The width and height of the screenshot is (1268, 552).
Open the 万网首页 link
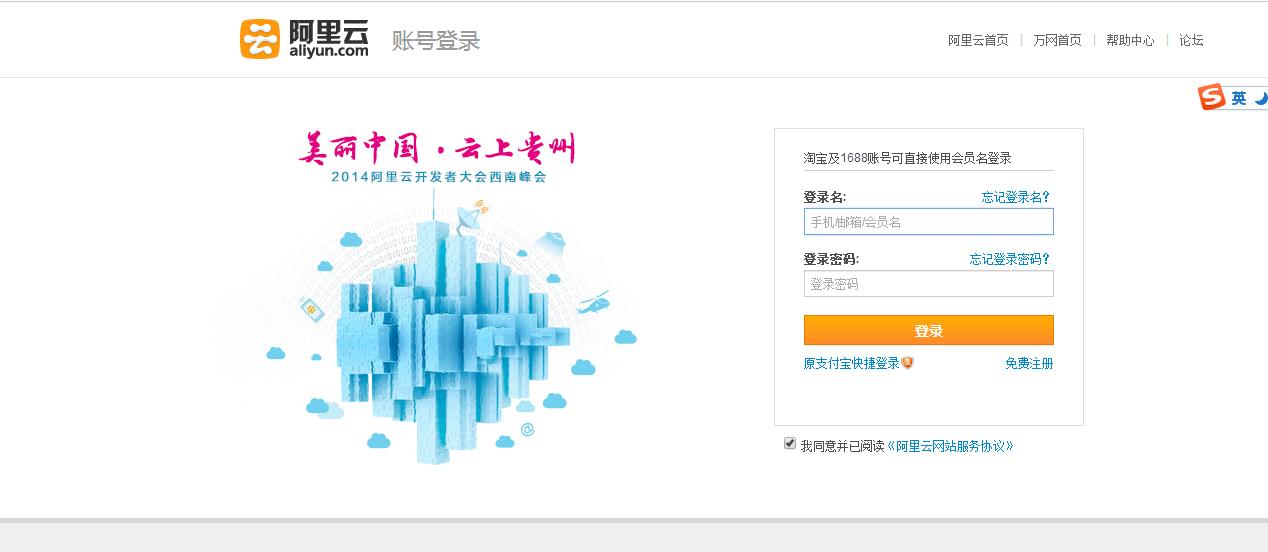[x=1057, y=41]
